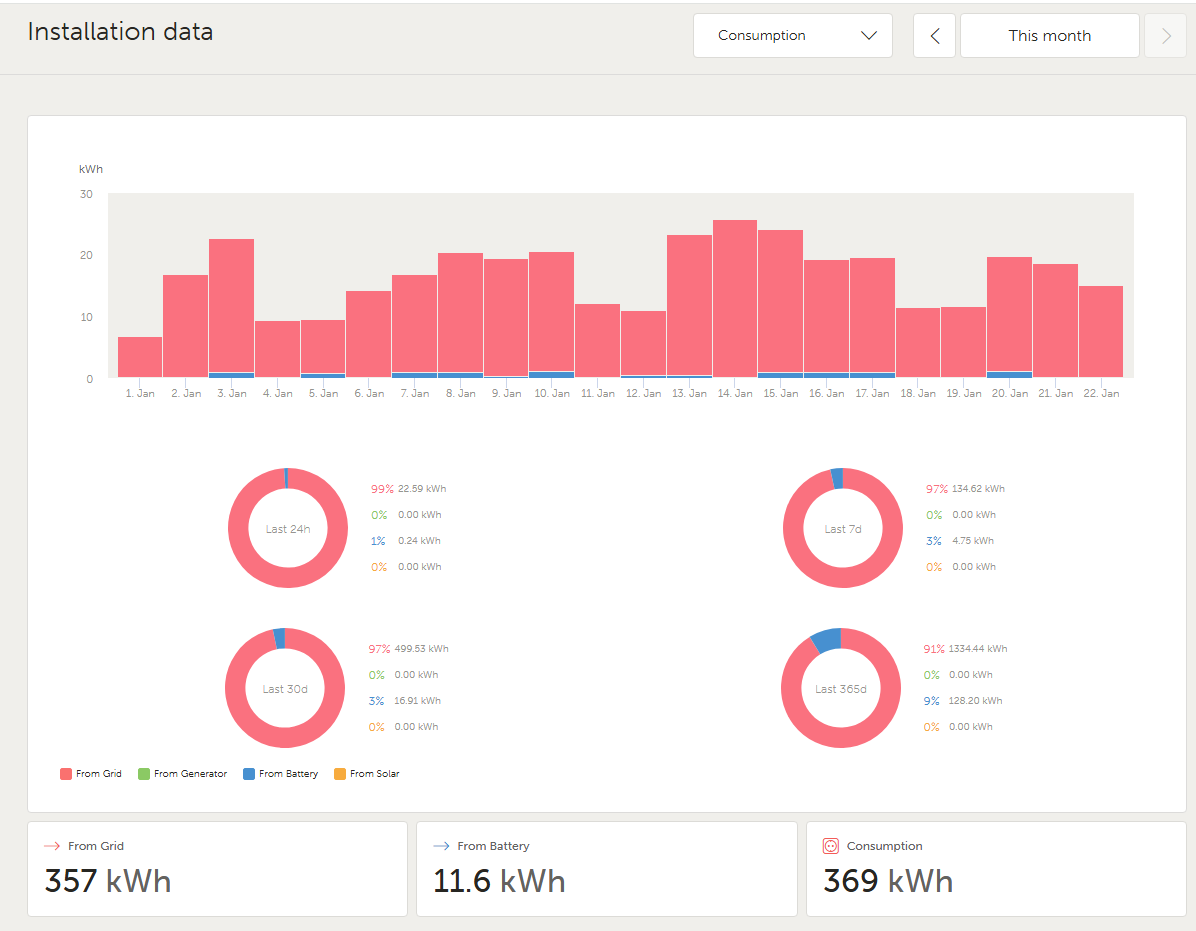This screenshot has height=931, width=1196.
Task: Click the Last 24h donut chart
Action: click(x=288, y=528)
